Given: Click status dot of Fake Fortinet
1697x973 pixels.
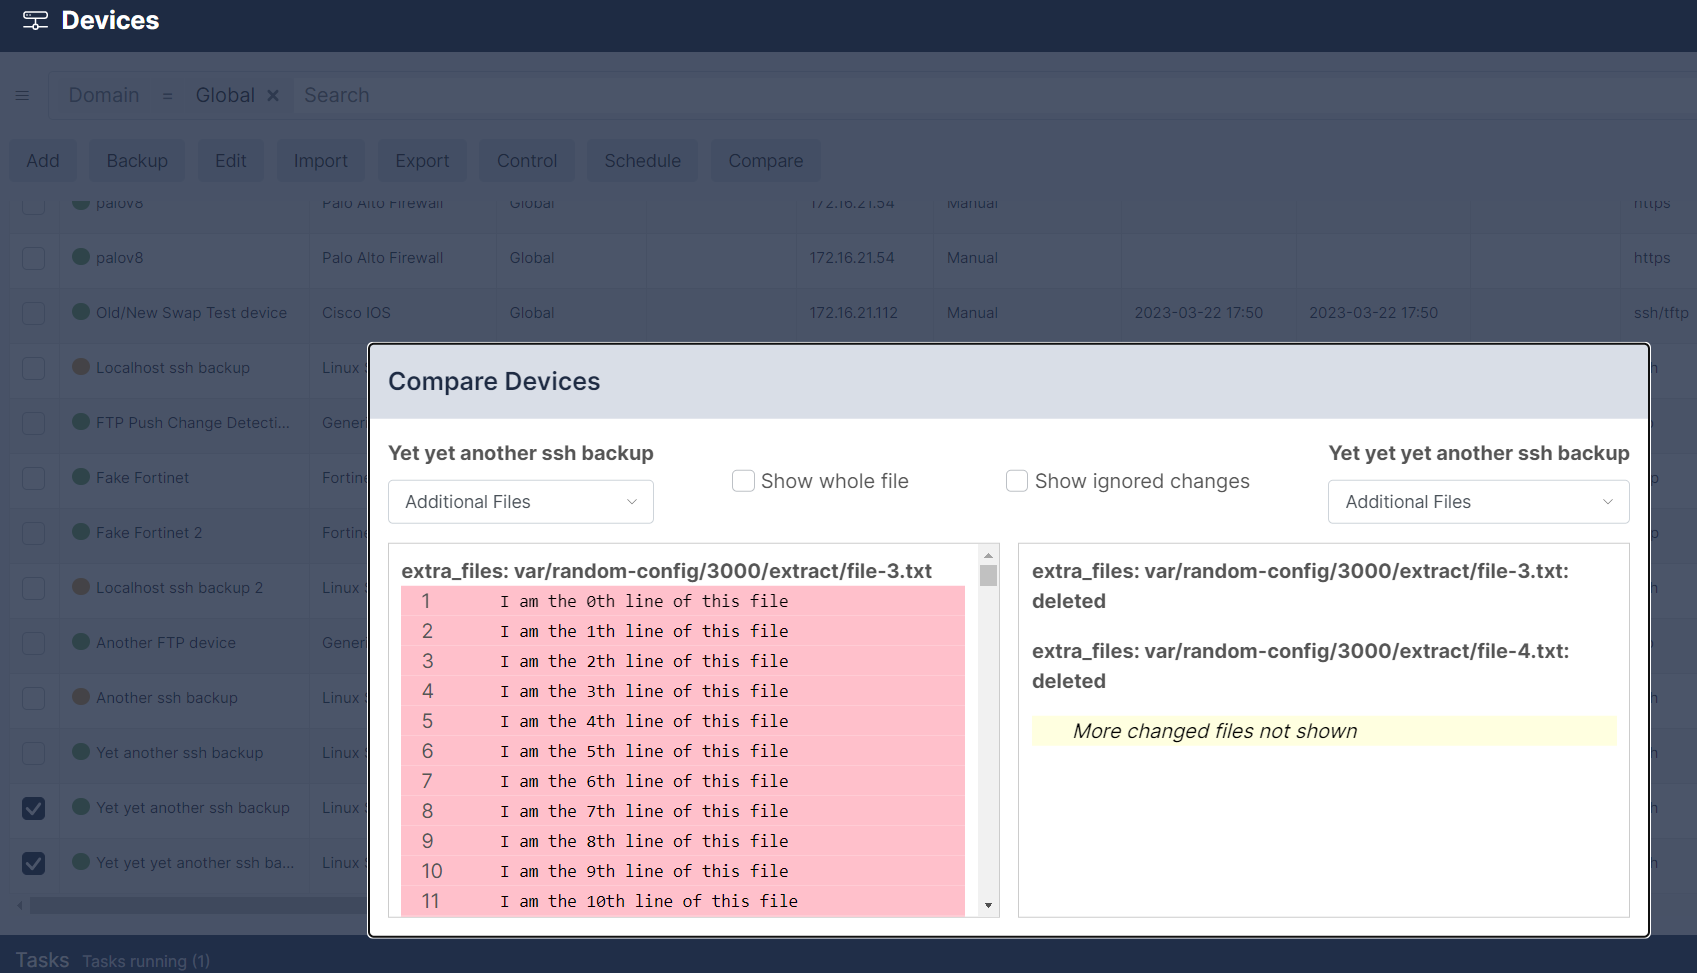Looking at the screenshot, I should click(x=81, y=477).
